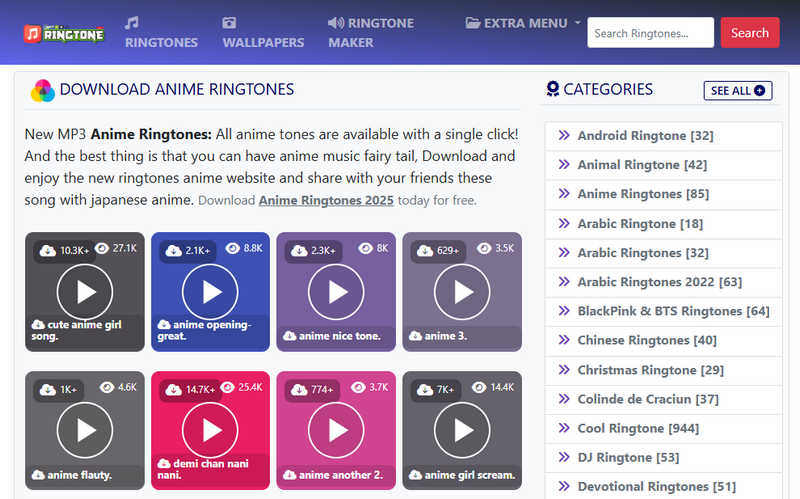The height and width of the screenshot is (499, 800).
Task: Click the 3.7K views eye icon
Action: 358,387
